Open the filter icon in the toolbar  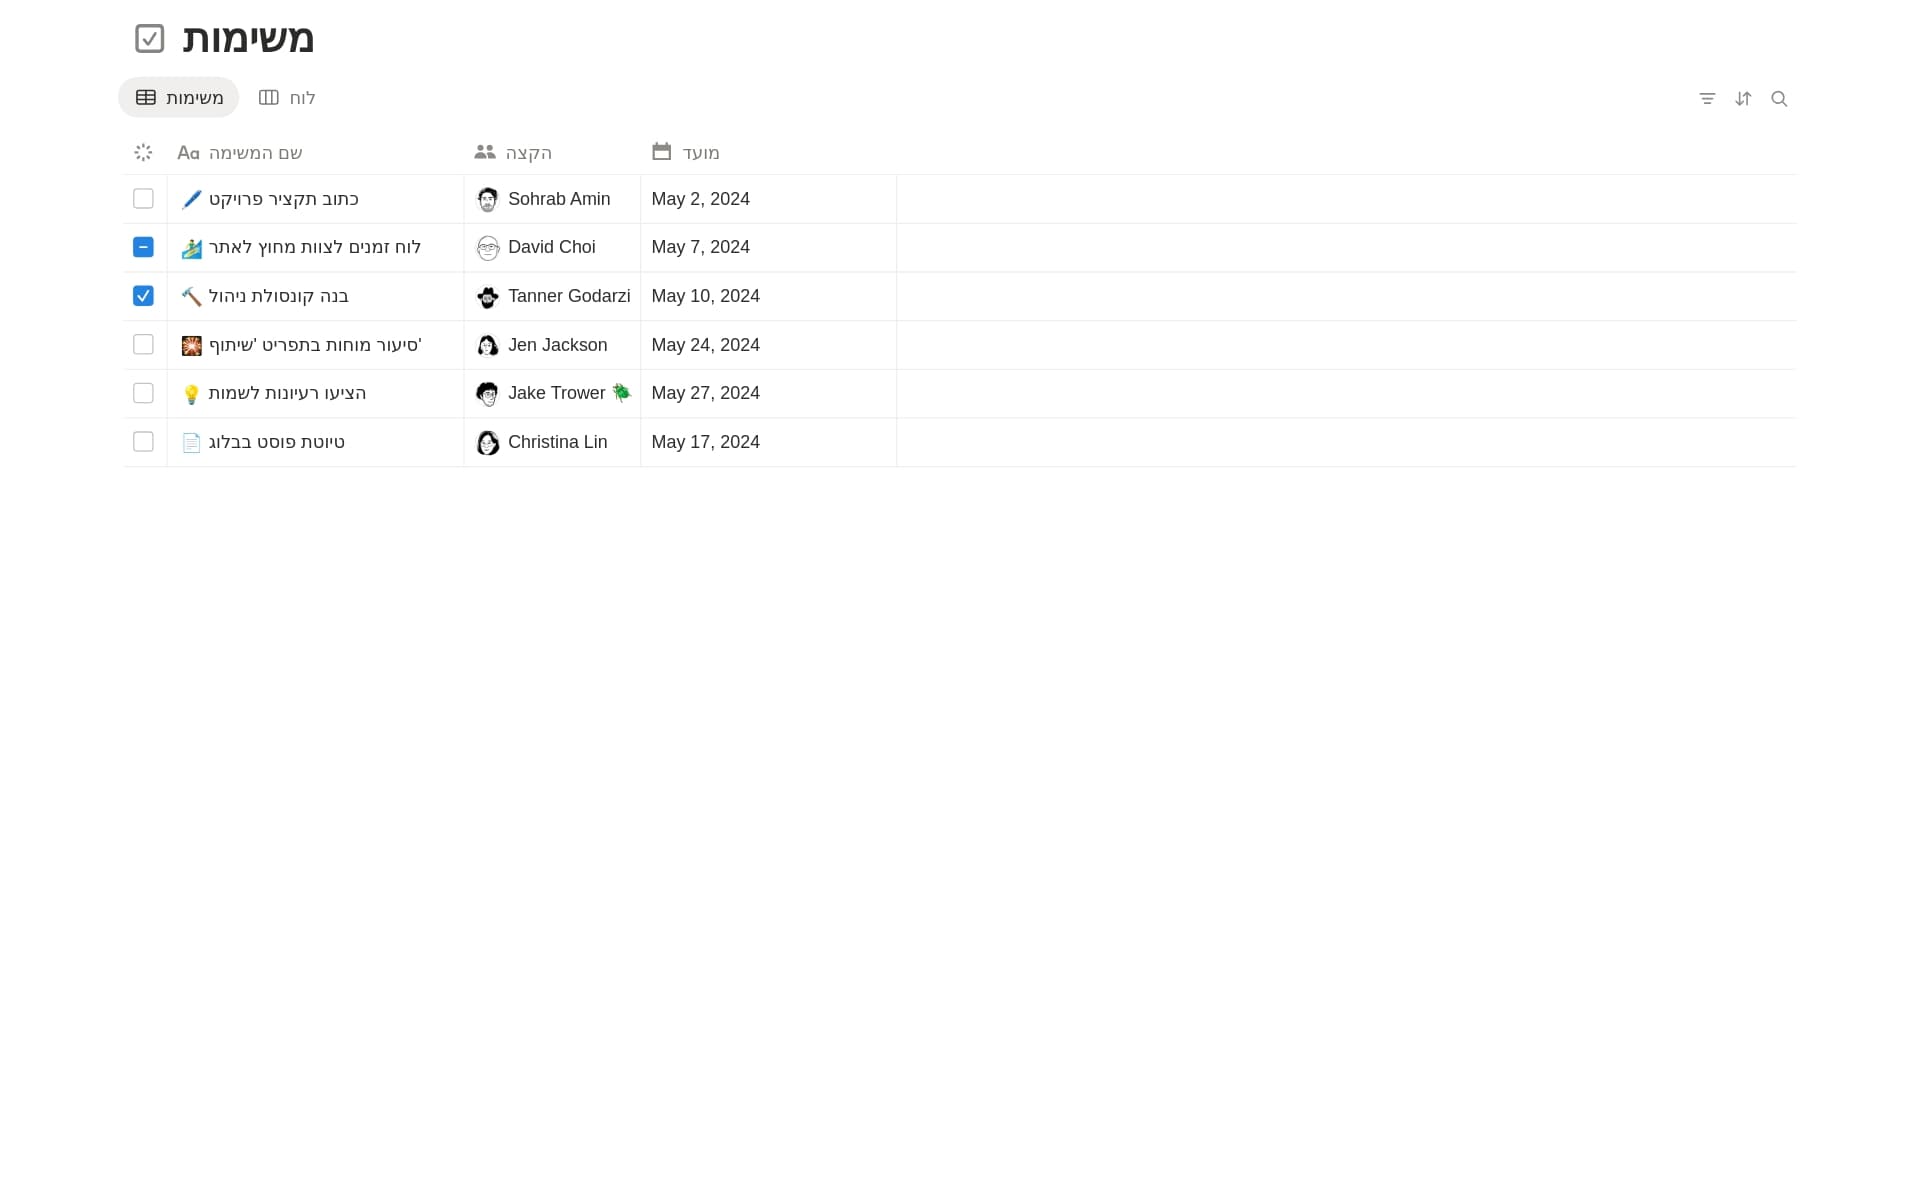1707,99
